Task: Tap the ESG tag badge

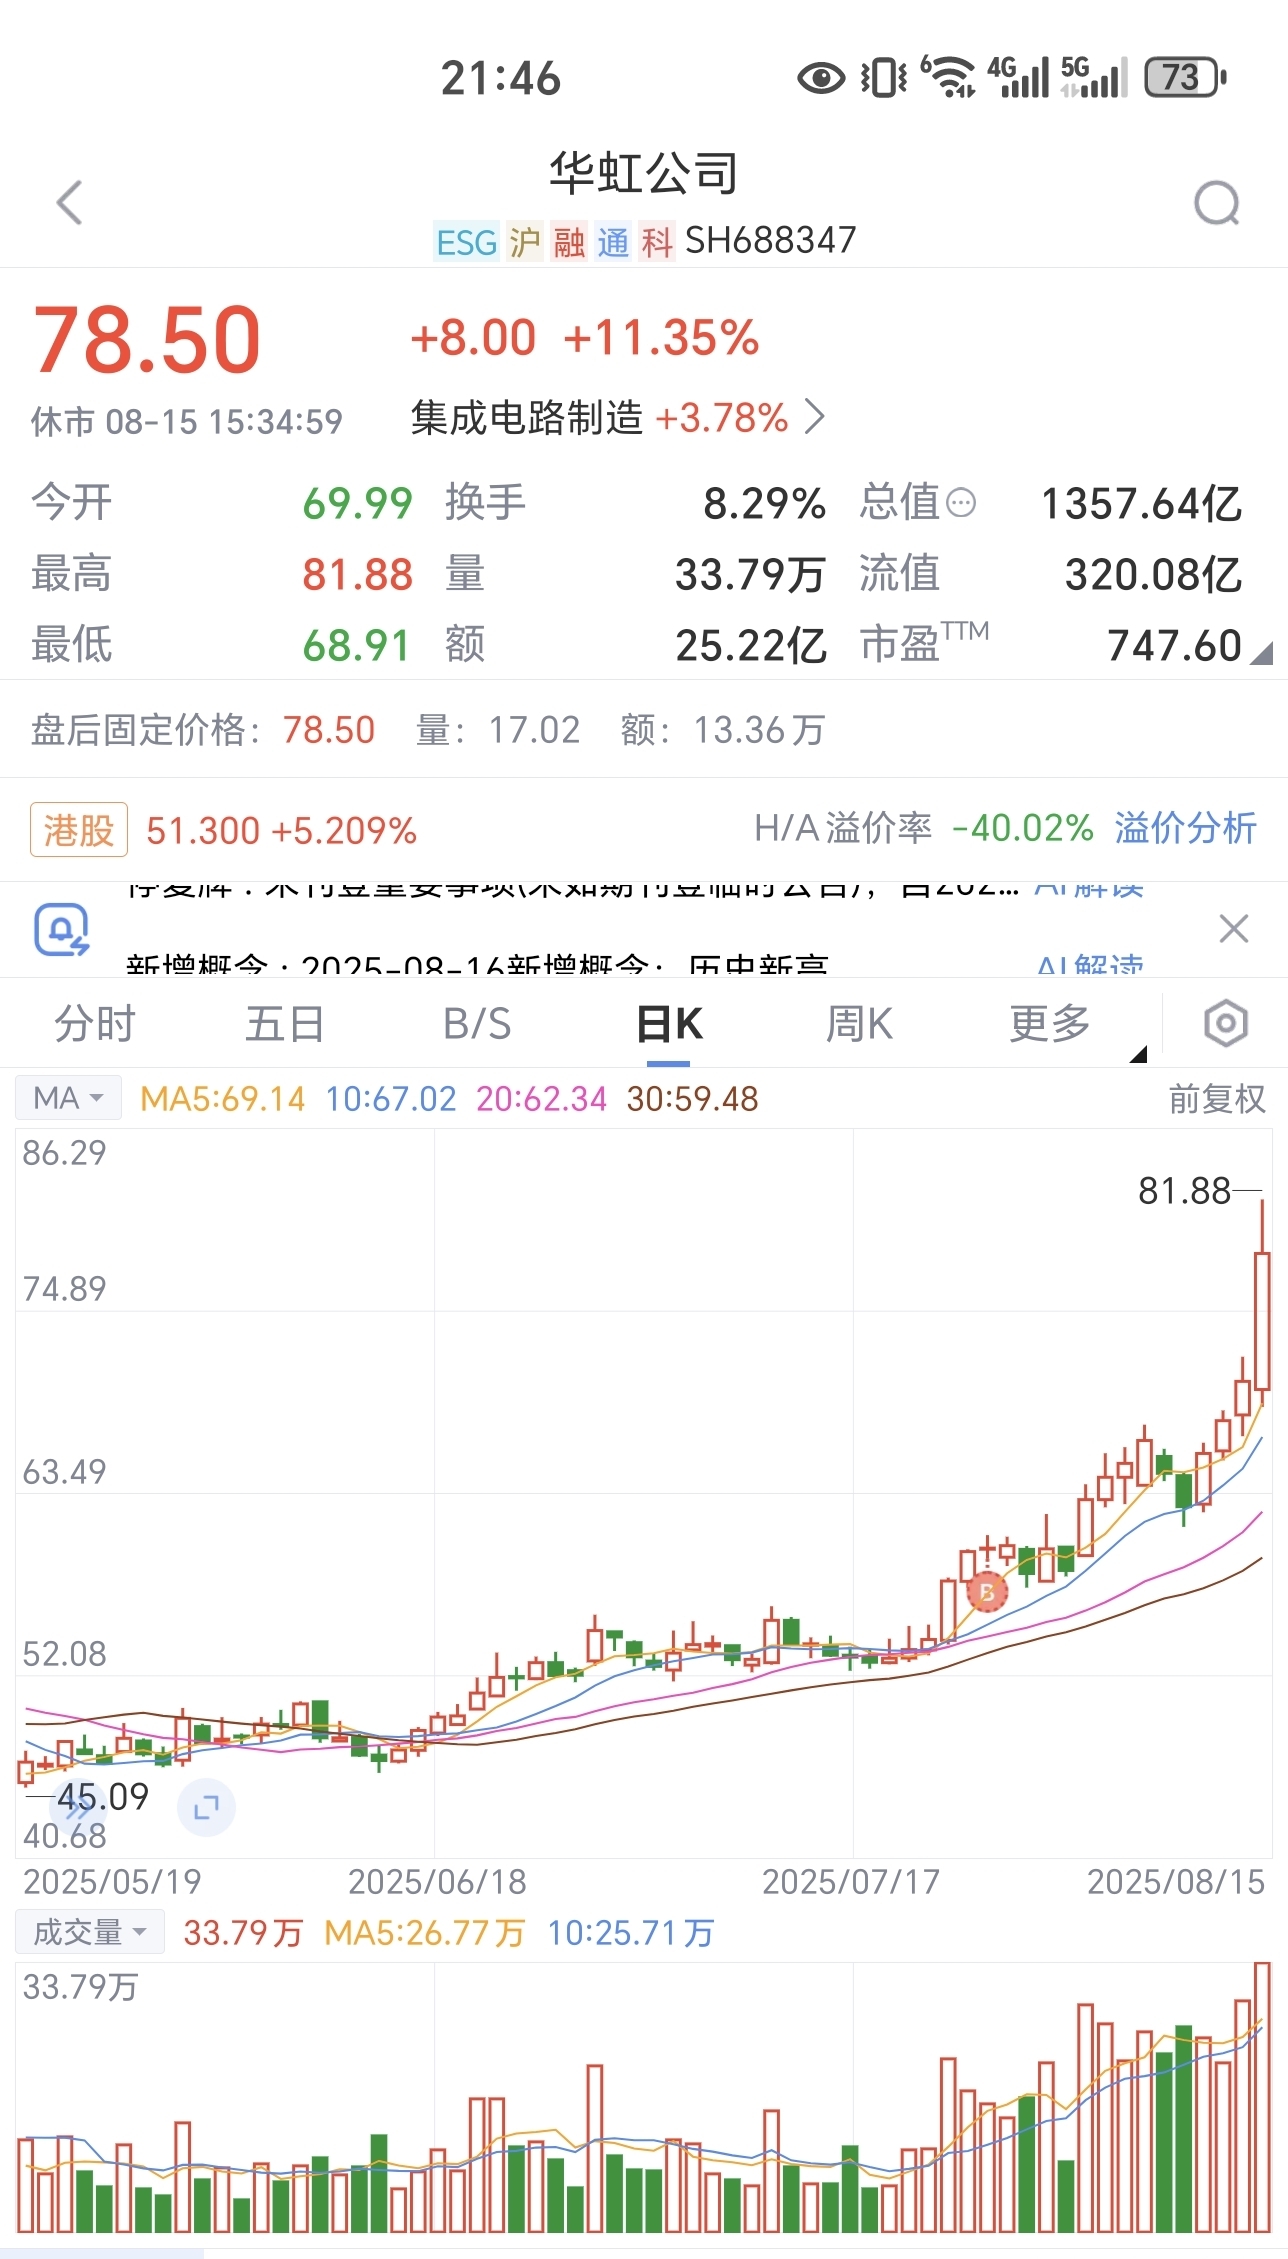Action: point(466,242)
